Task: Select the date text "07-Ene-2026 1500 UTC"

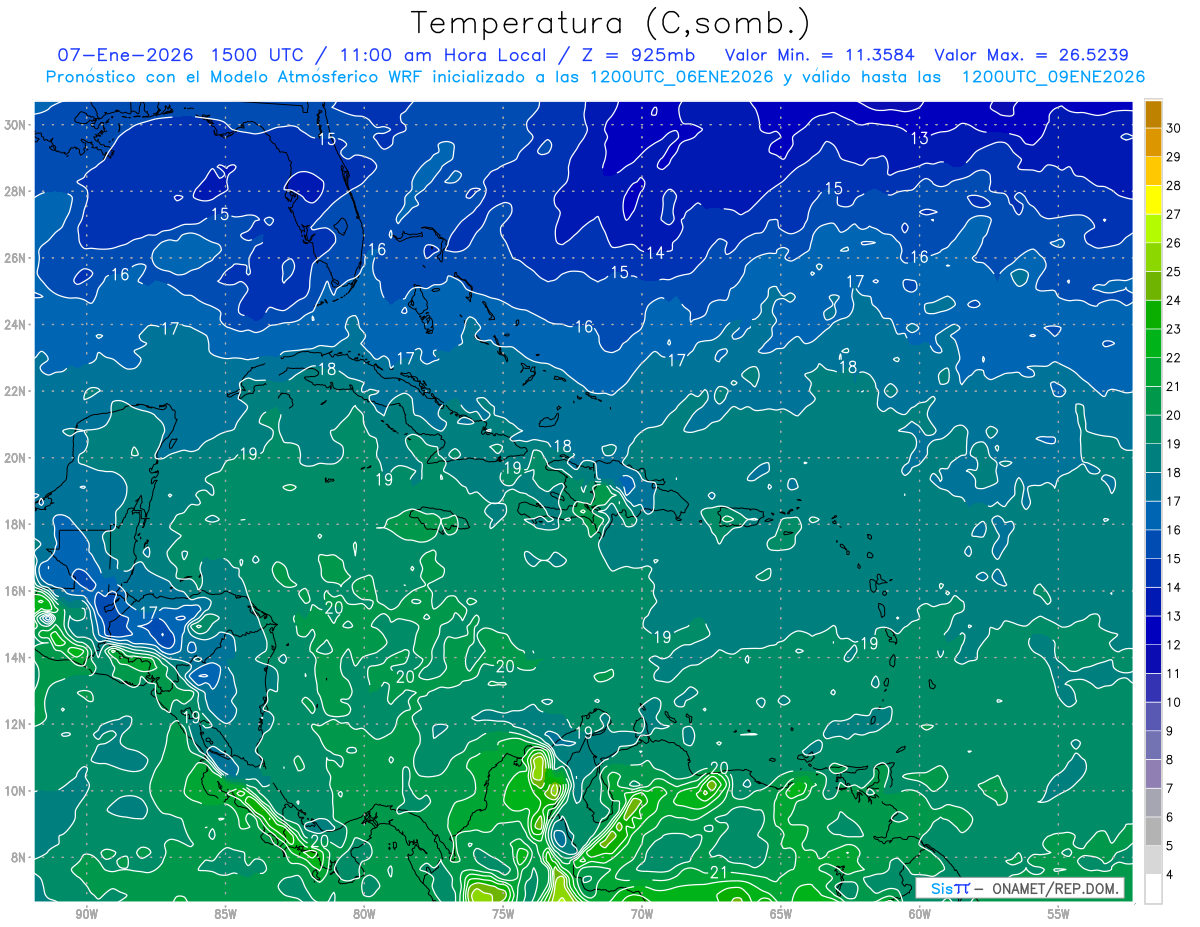Action: [178, 55]
